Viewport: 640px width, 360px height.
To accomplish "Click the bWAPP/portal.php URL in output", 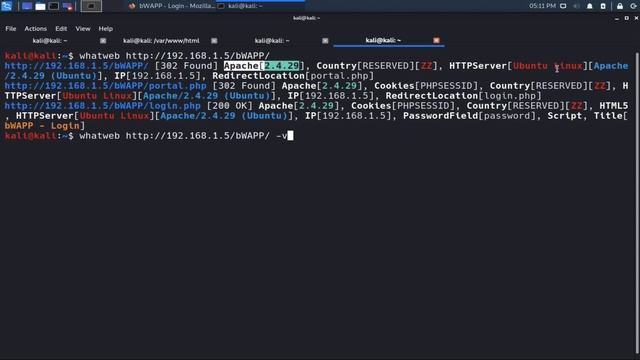I will [106, 86].
